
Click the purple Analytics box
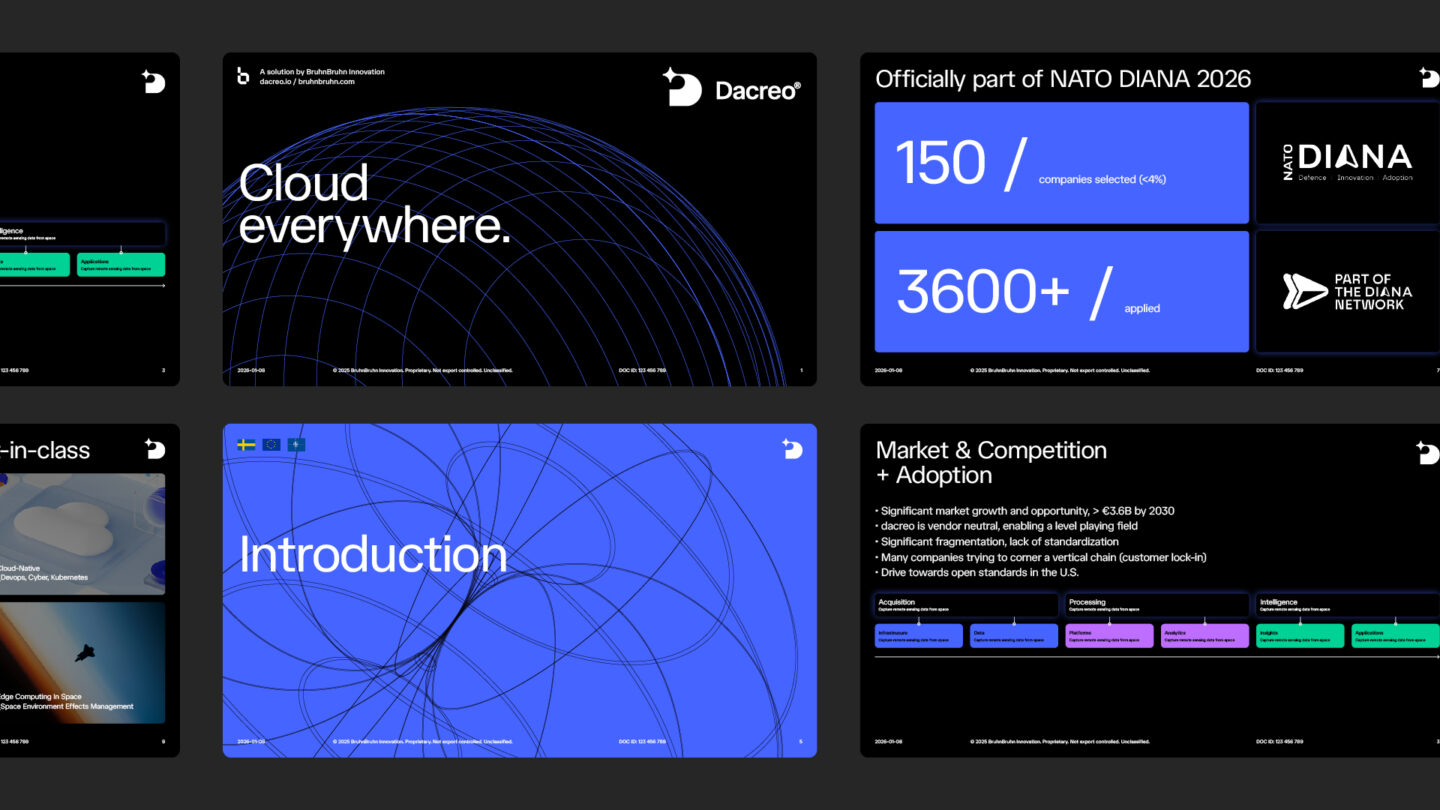1205,636
